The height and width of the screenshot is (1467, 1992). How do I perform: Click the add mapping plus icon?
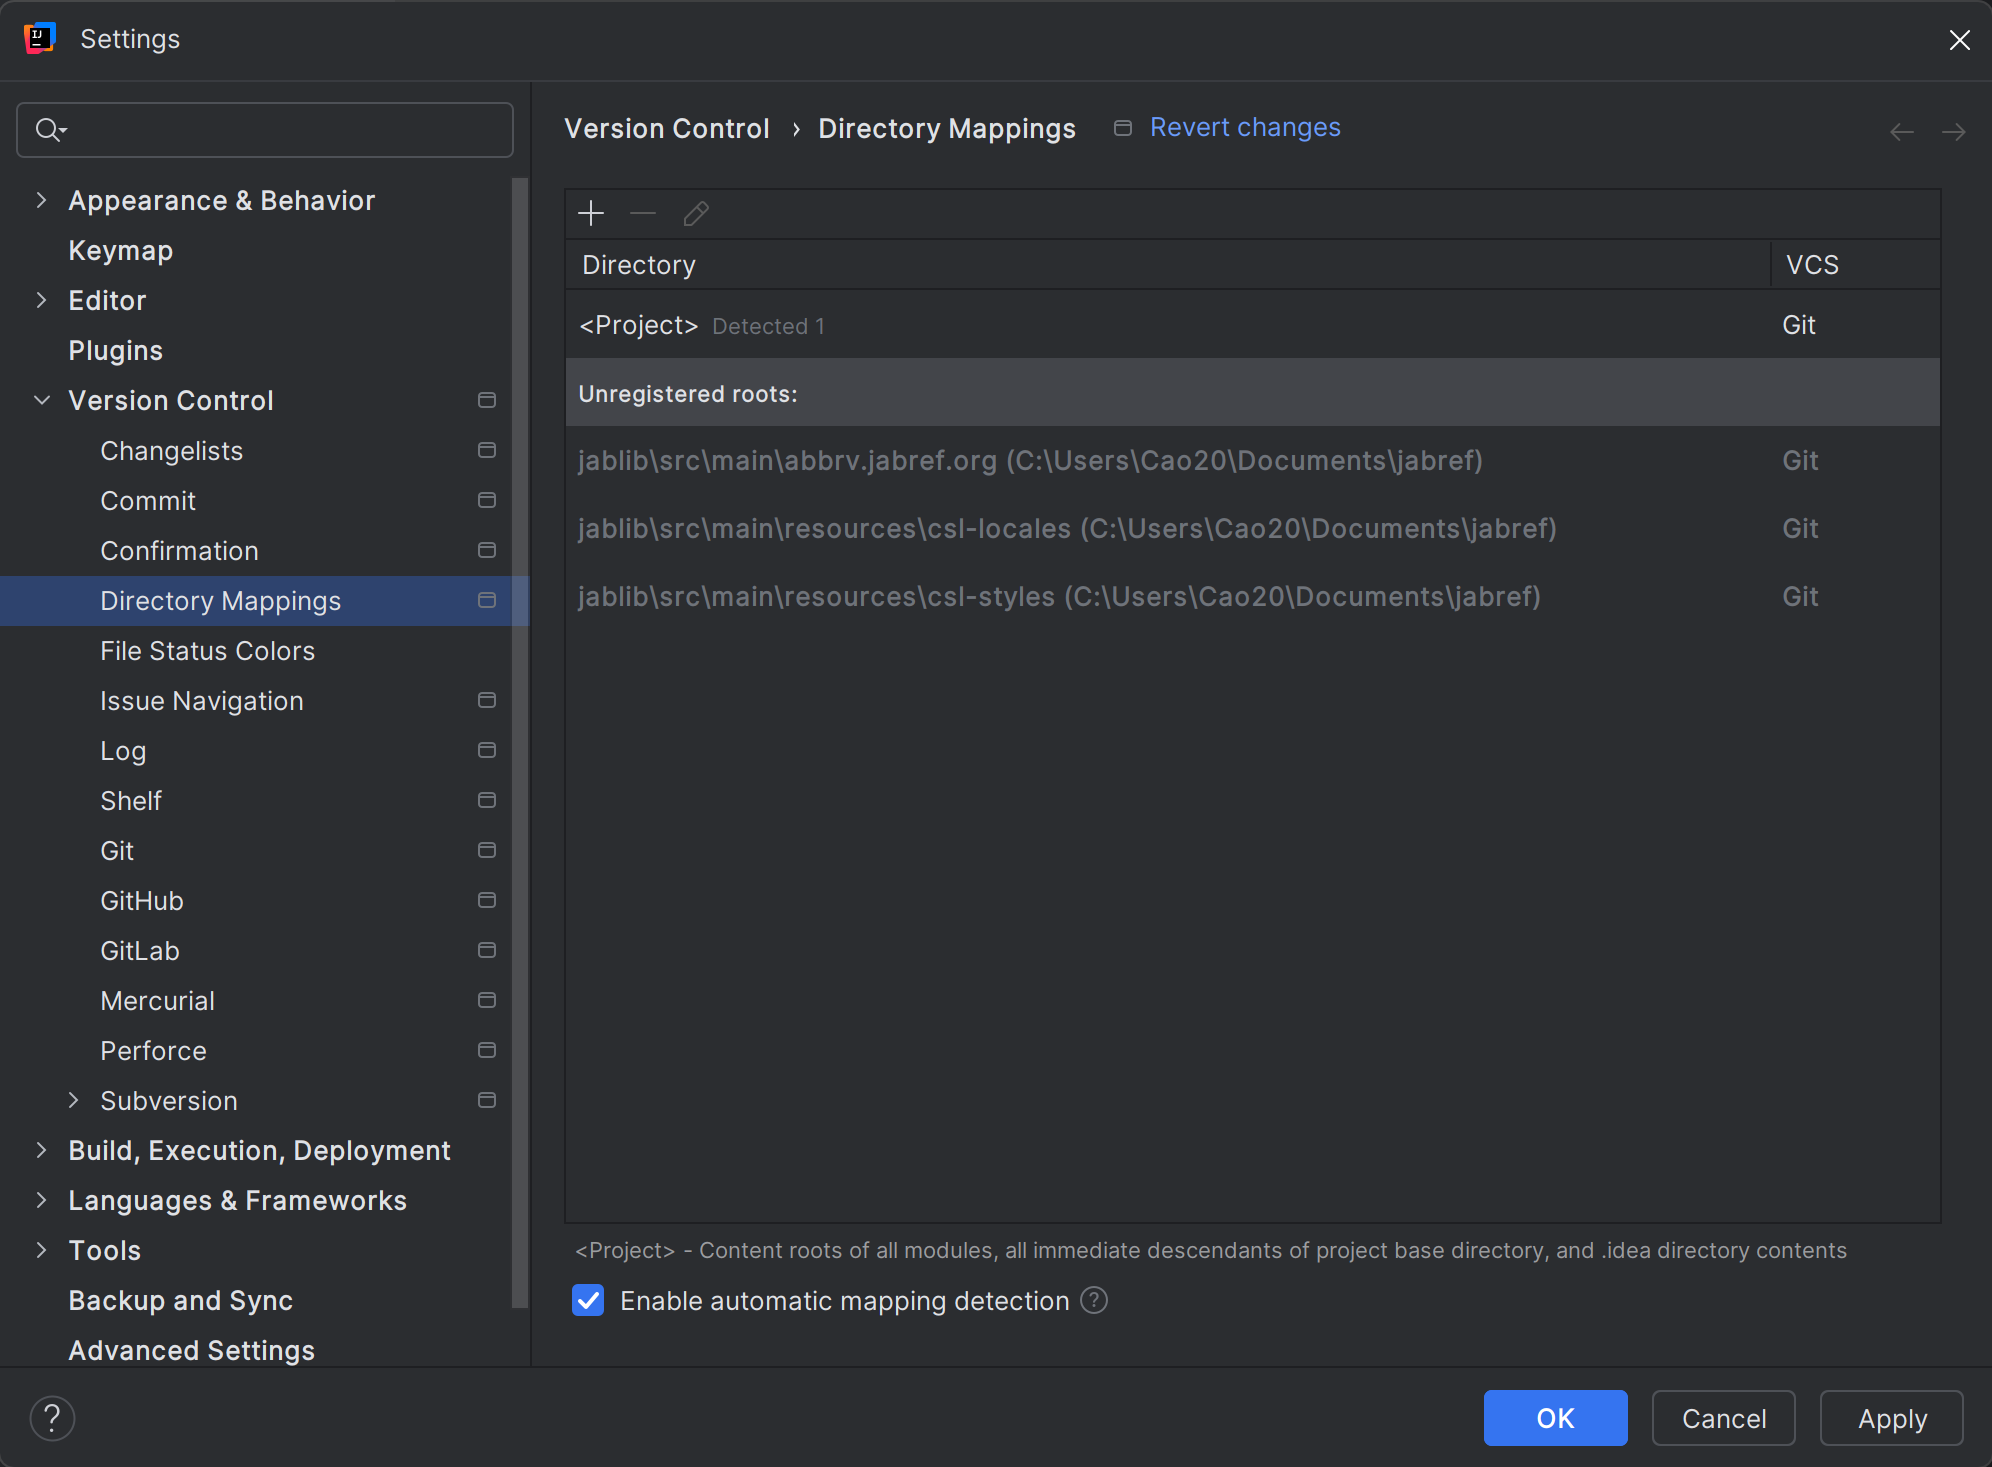tap(591, 213)
